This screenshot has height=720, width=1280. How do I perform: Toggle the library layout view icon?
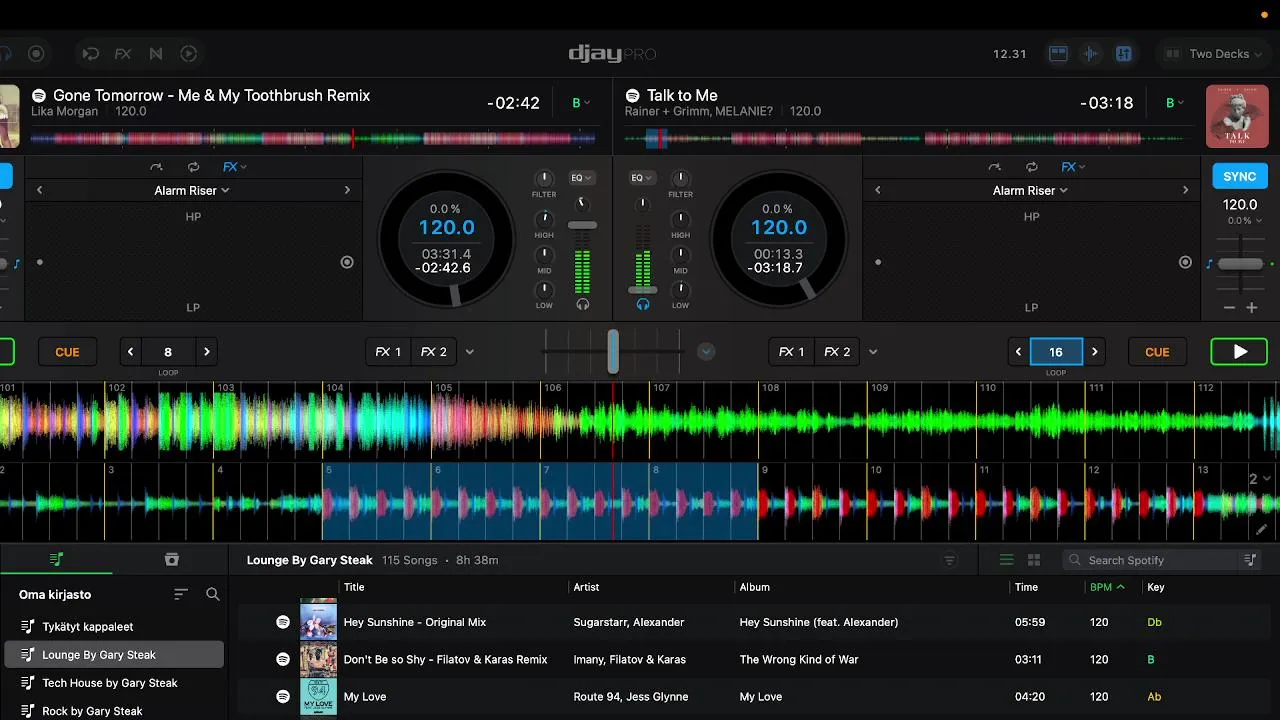coord(1058,54)
